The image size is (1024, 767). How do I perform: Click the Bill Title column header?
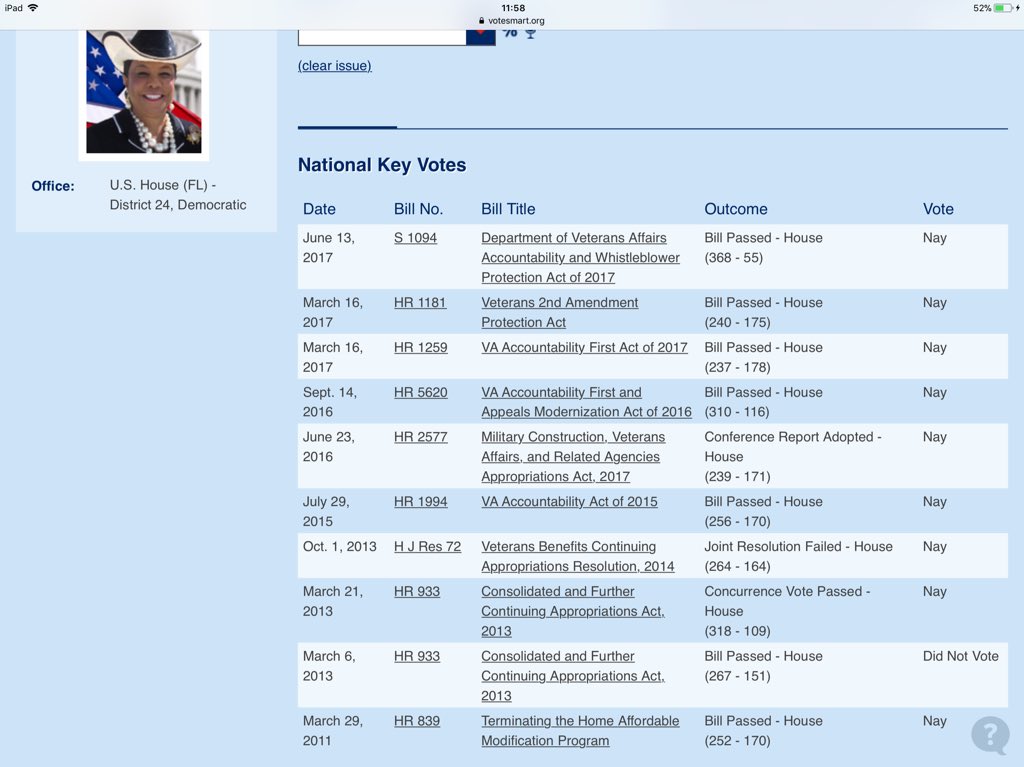[508, 209]
